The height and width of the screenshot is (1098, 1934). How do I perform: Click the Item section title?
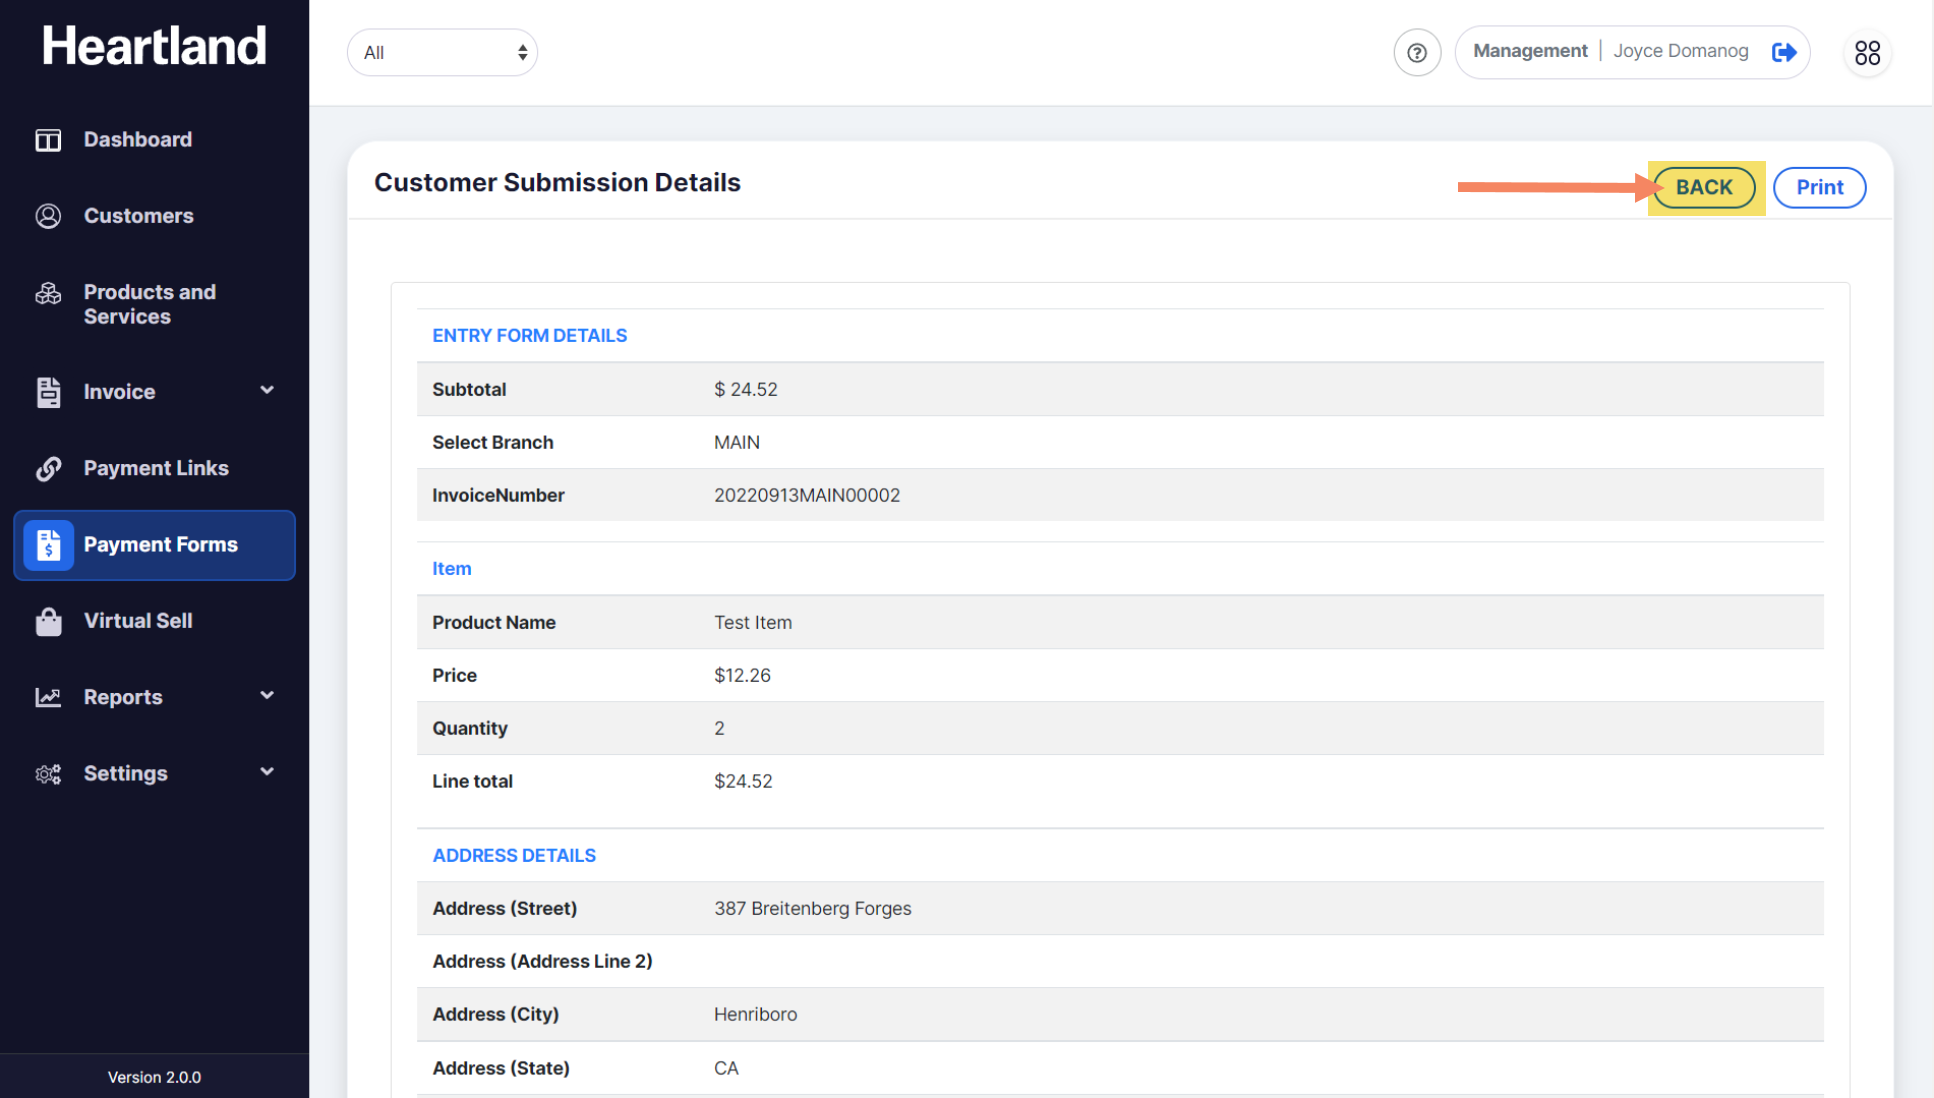pos(452,569)
